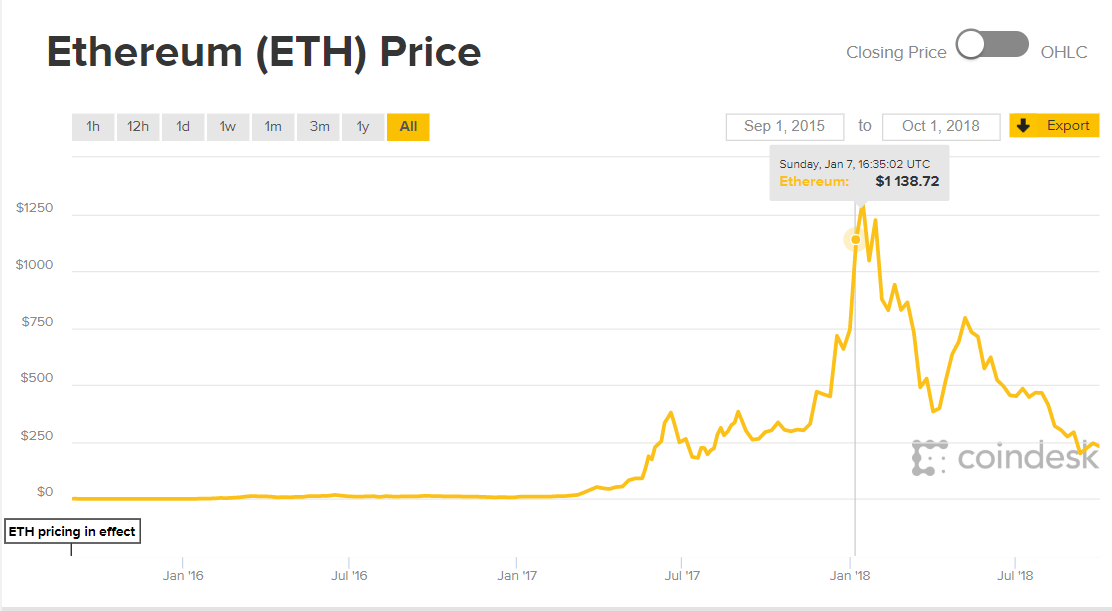Image resolution: width=1112 pixels, height=611 pixels.
Task: Select the All time range
Action: 408,126
